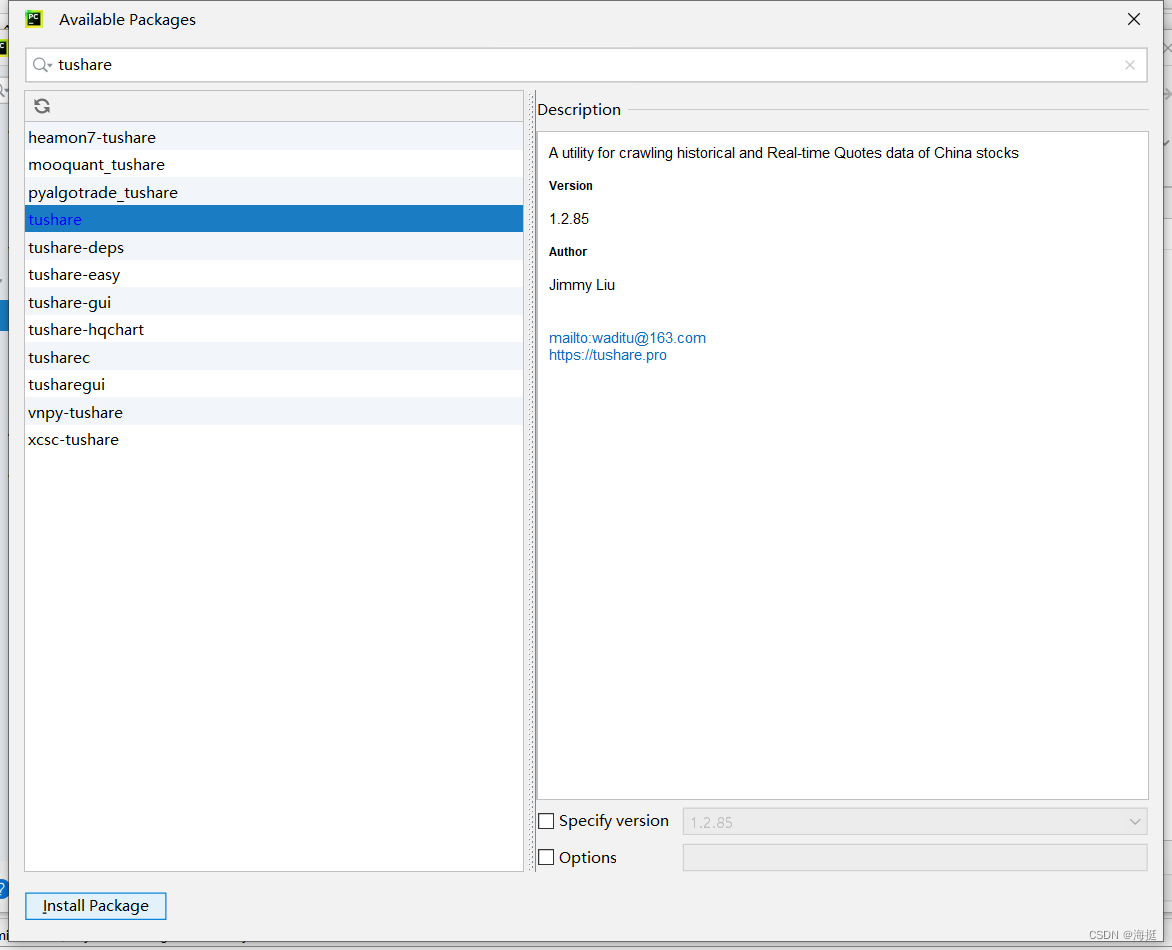Enable the Specify version checkbox
Viewport: 1172px width, 950px height.
[546, 821]
